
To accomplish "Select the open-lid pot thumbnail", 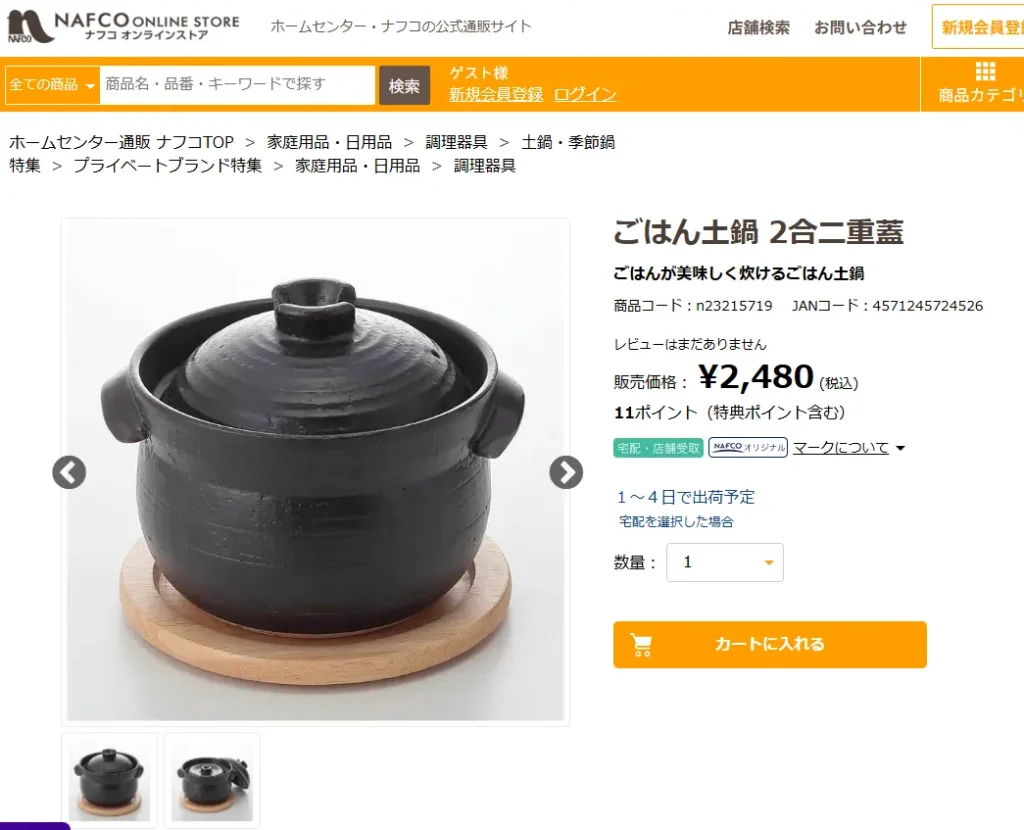I will [212, 781].
